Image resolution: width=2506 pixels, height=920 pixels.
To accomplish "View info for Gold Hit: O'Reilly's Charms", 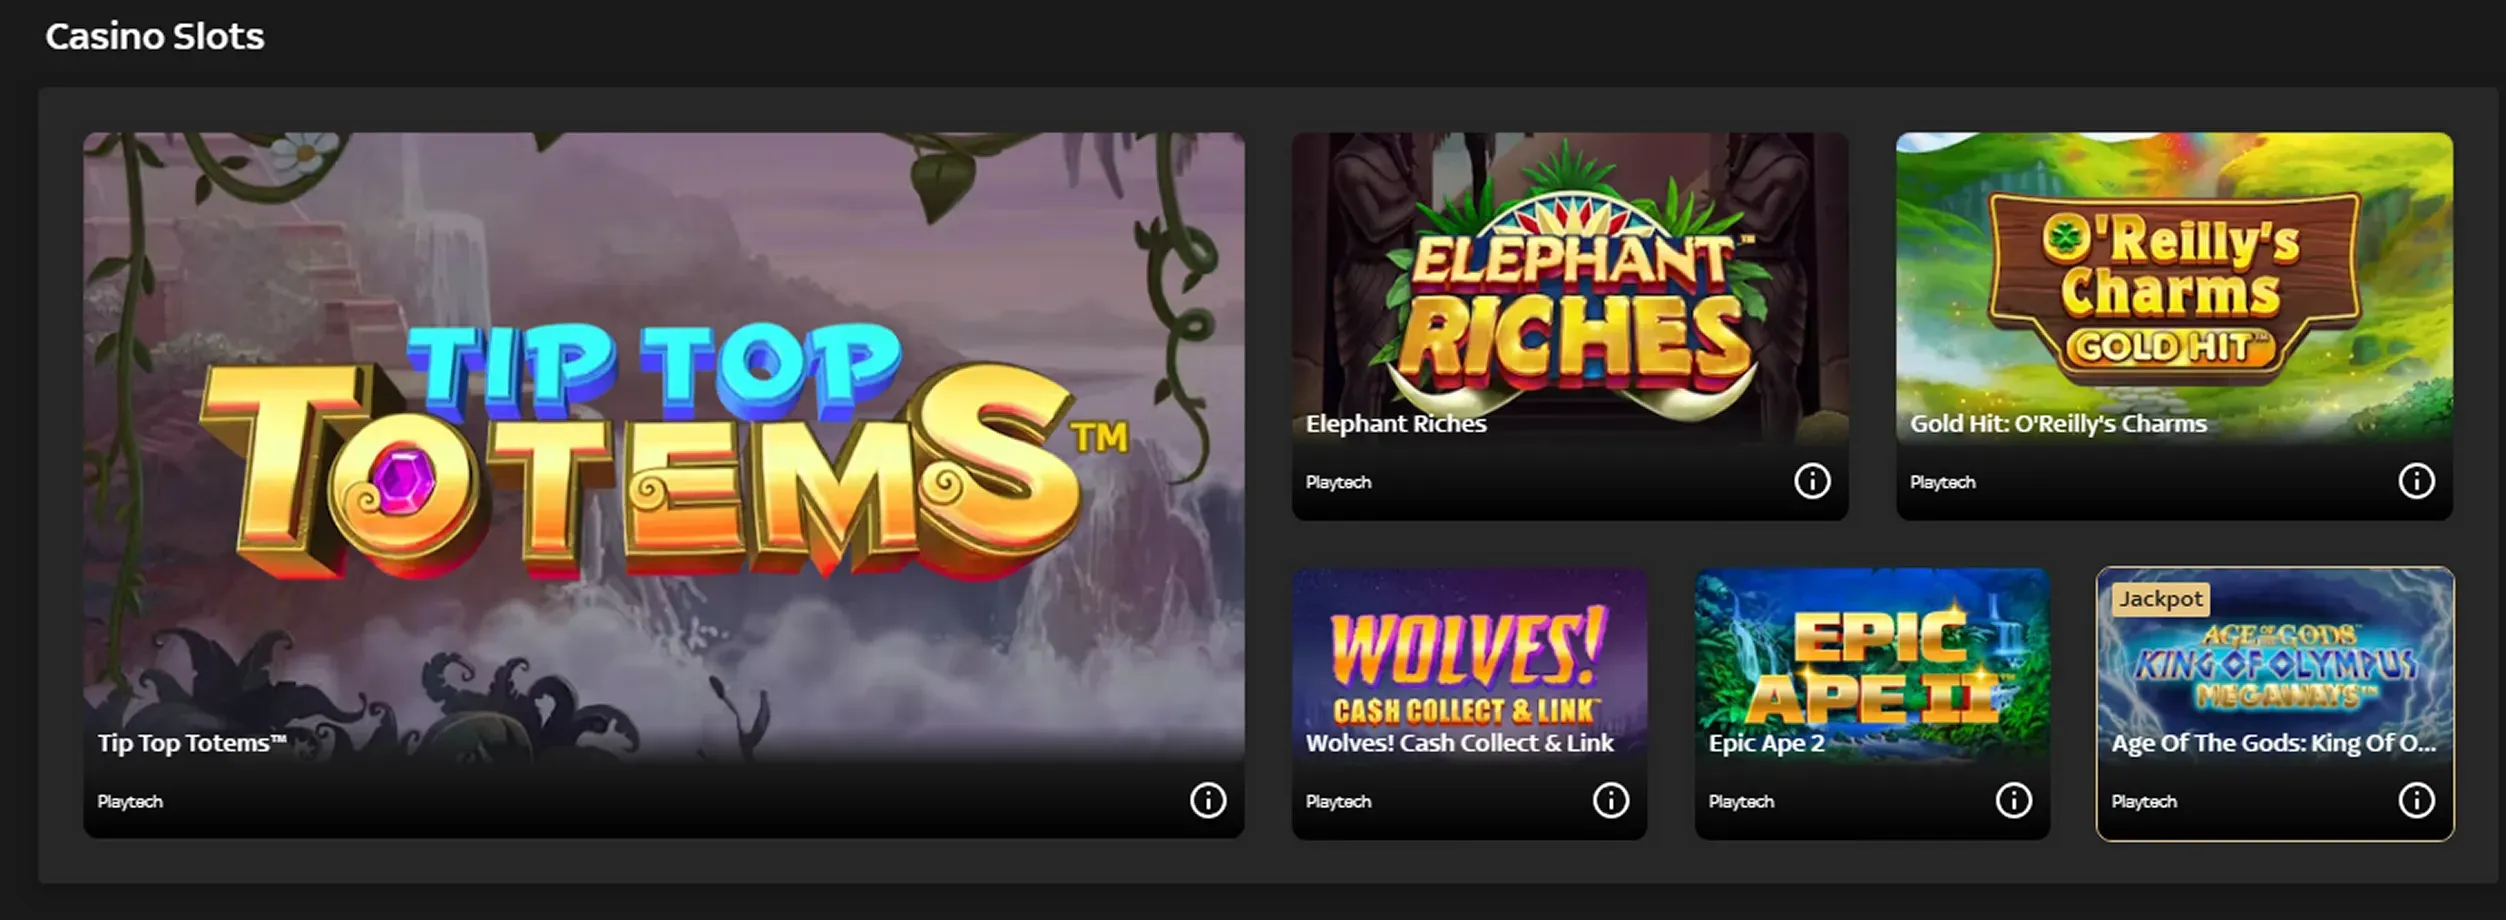I will click(2416, 481).
